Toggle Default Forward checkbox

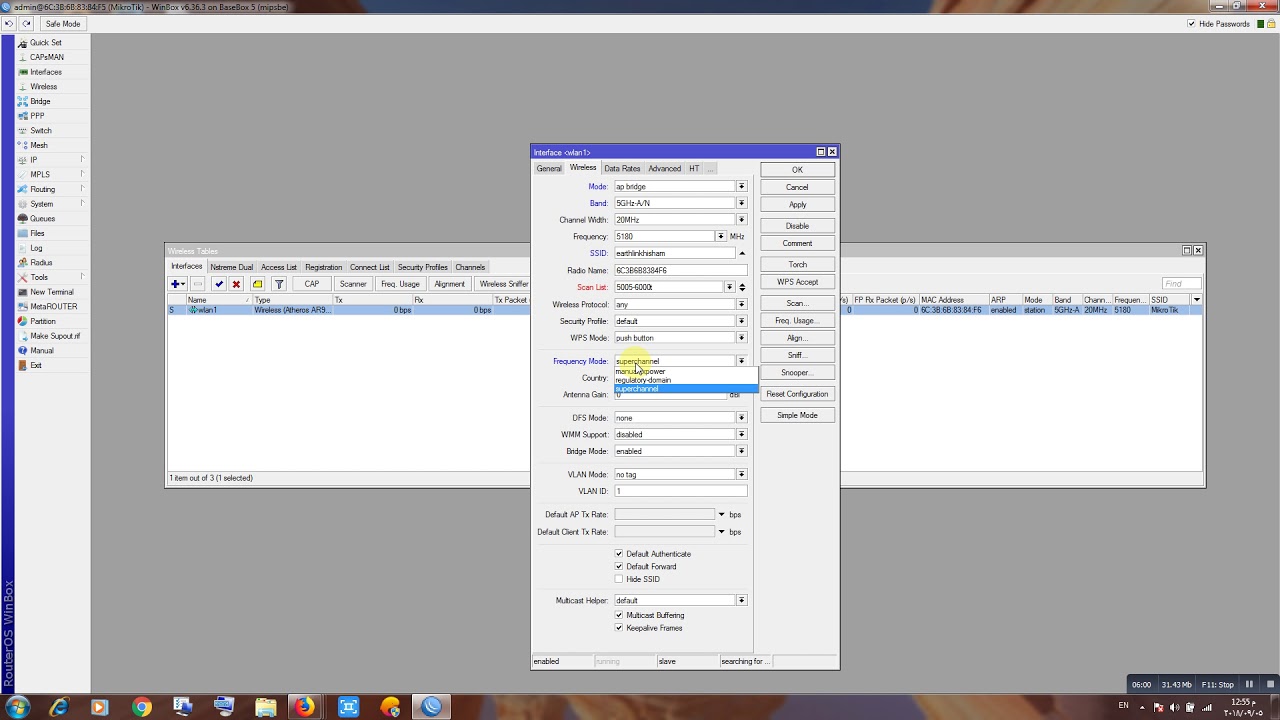[619, 567]
